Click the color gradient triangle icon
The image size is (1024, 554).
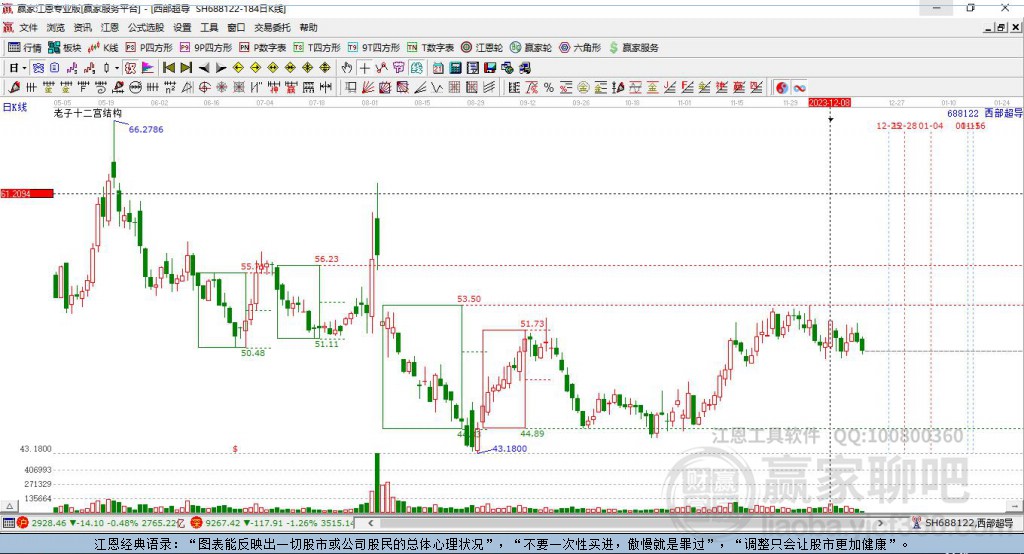tap(148, 68)
